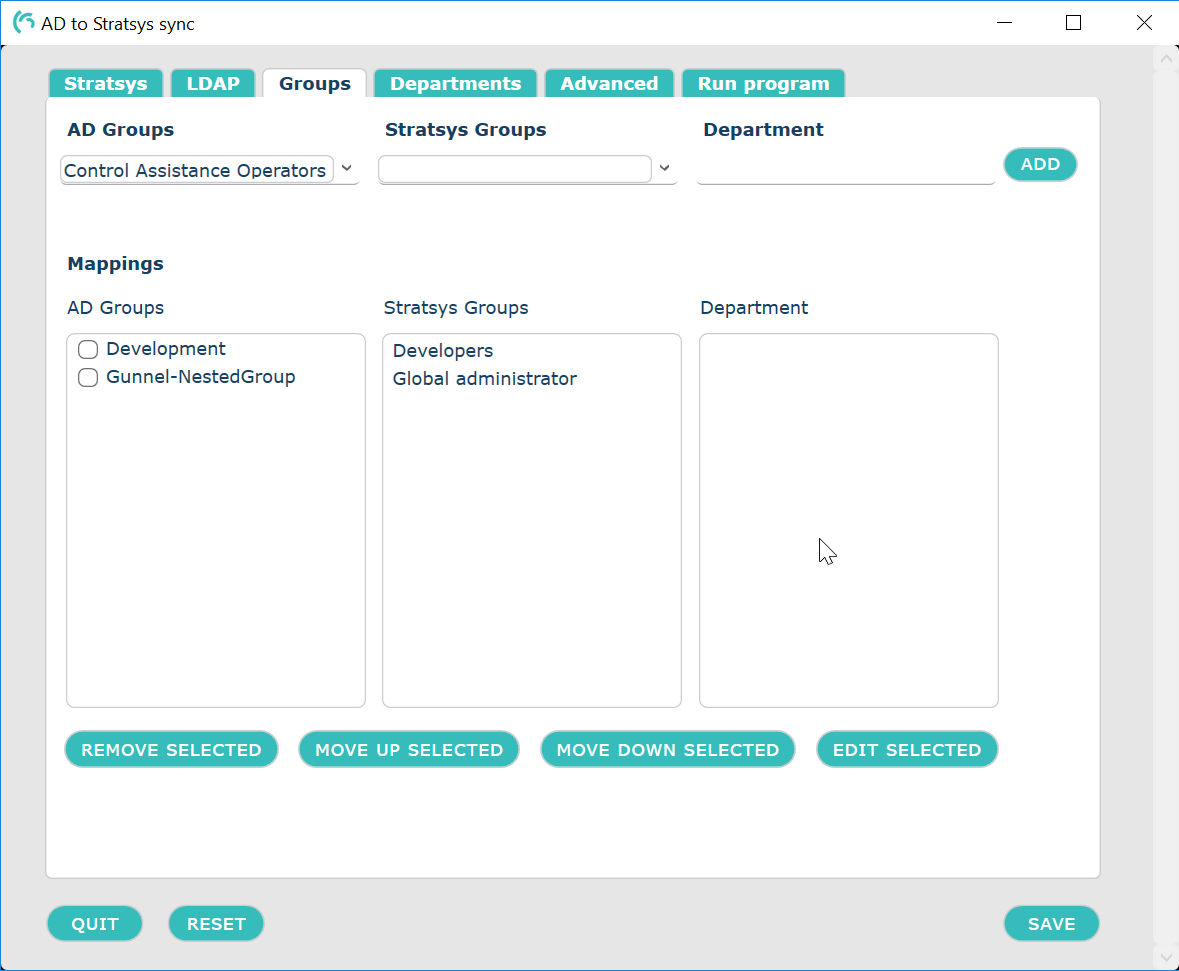Screen dimensions: 1179x971
Task: Click the Gunnel-NestedGroup mapping label
Action: tap(201, 377)
